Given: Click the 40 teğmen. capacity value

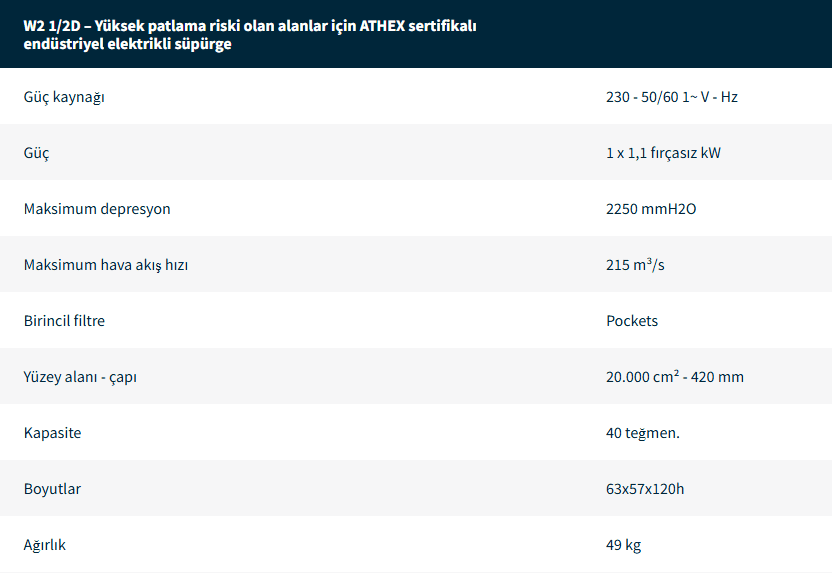Looking at the screenshot, I should click(x=643, y=433).
